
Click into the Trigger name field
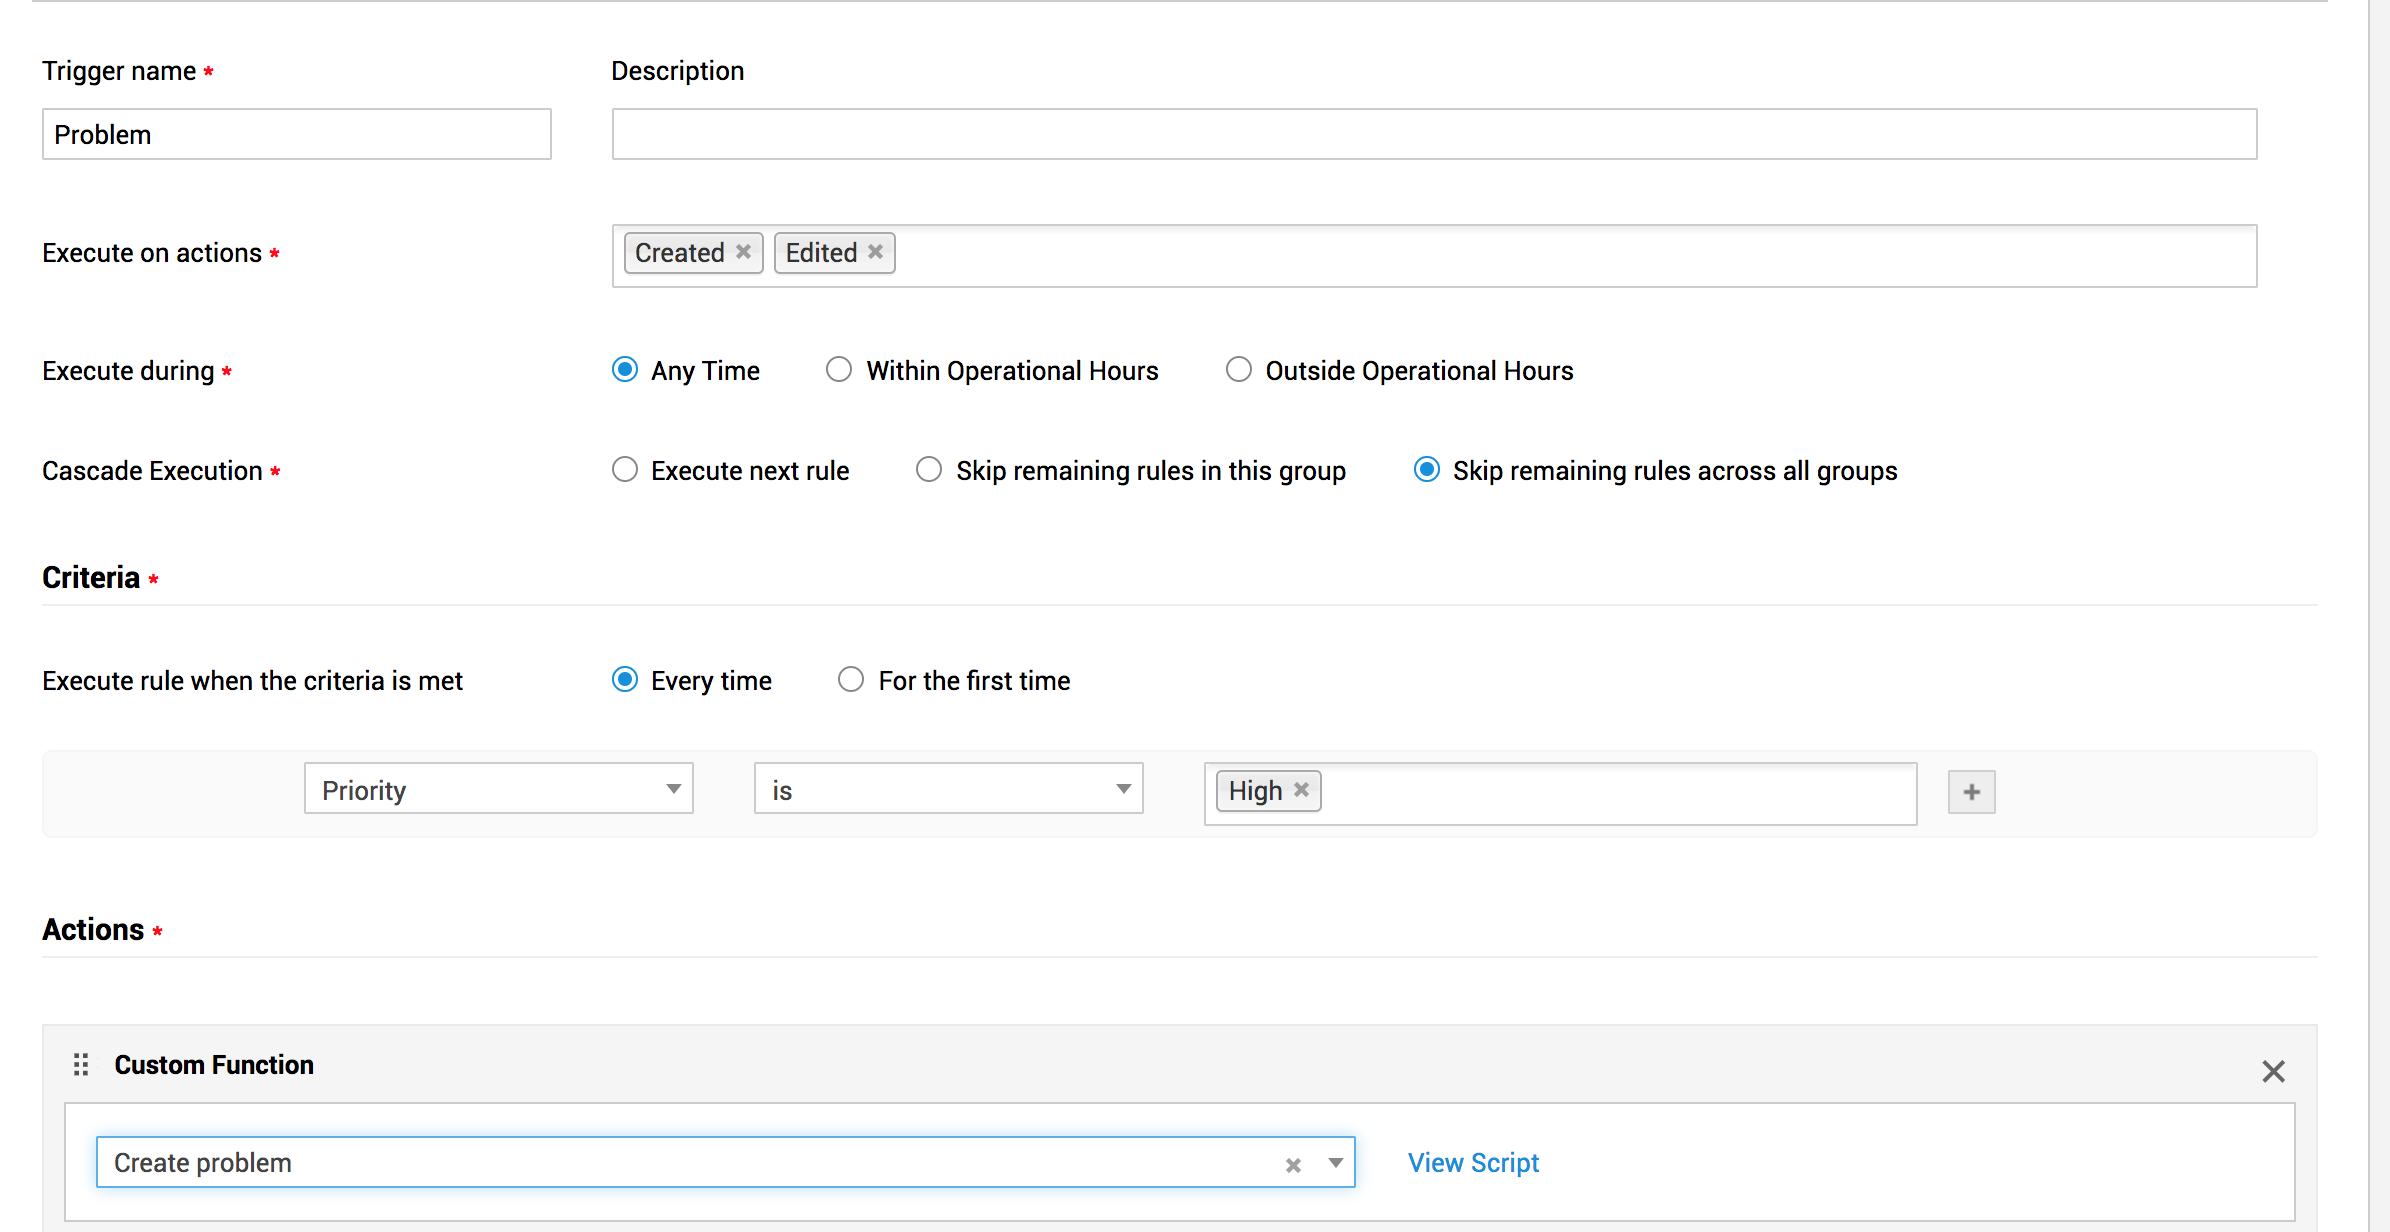click(x=296, y=134)
